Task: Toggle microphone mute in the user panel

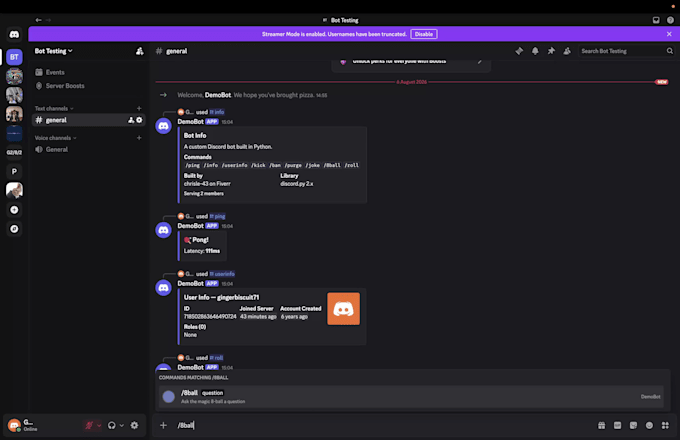Action: [x=89, y=425]
